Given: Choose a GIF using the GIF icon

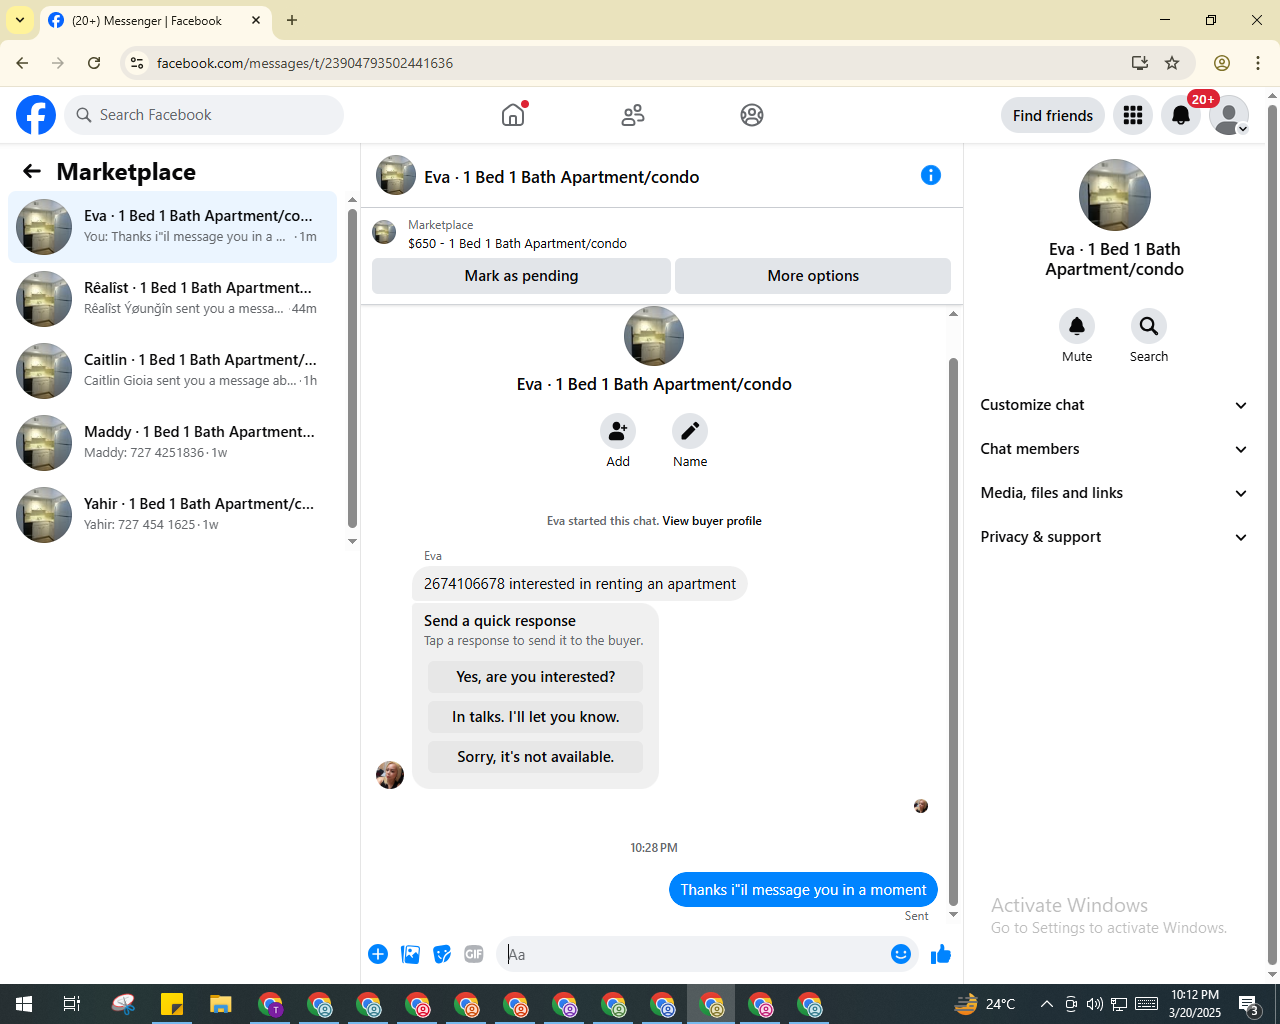Looking at the screenshot, I should tap(474, 954).
